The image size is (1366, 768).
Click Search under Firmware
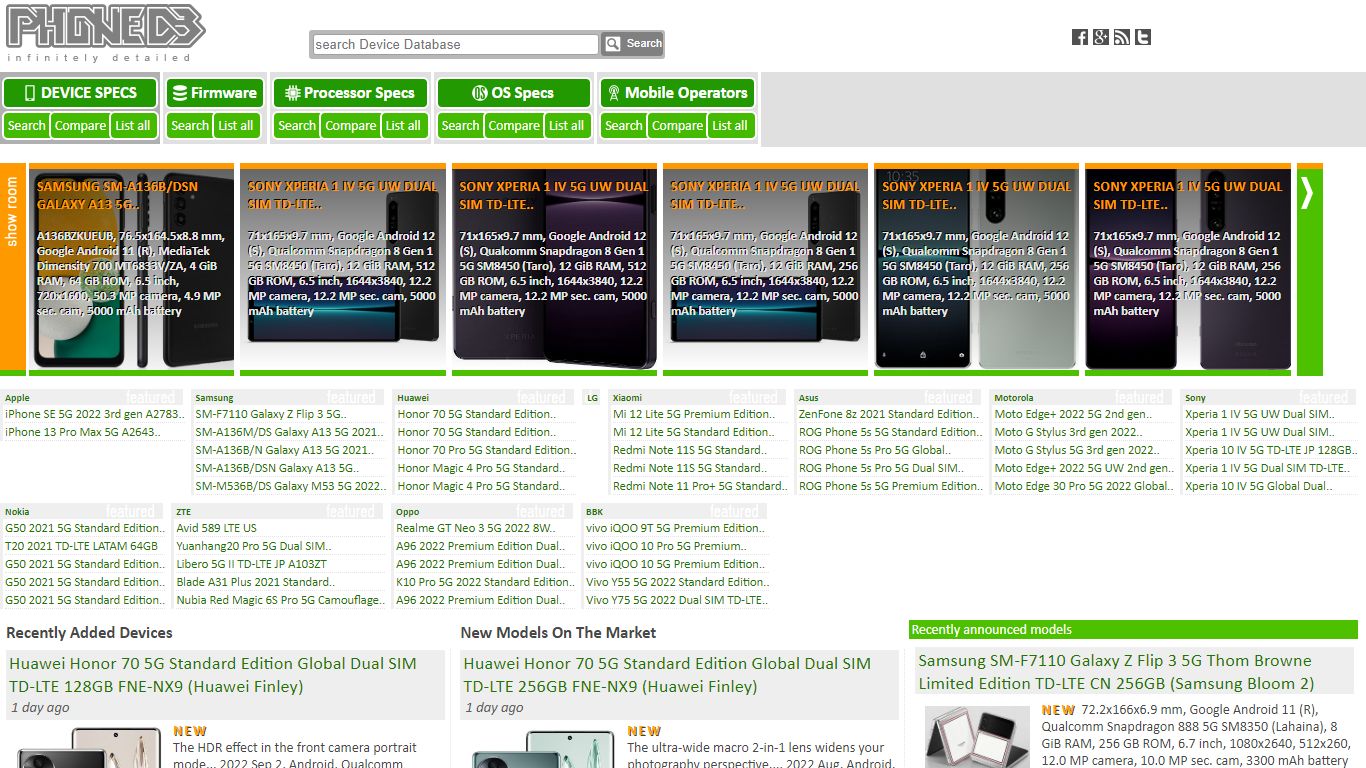(190, 126)
